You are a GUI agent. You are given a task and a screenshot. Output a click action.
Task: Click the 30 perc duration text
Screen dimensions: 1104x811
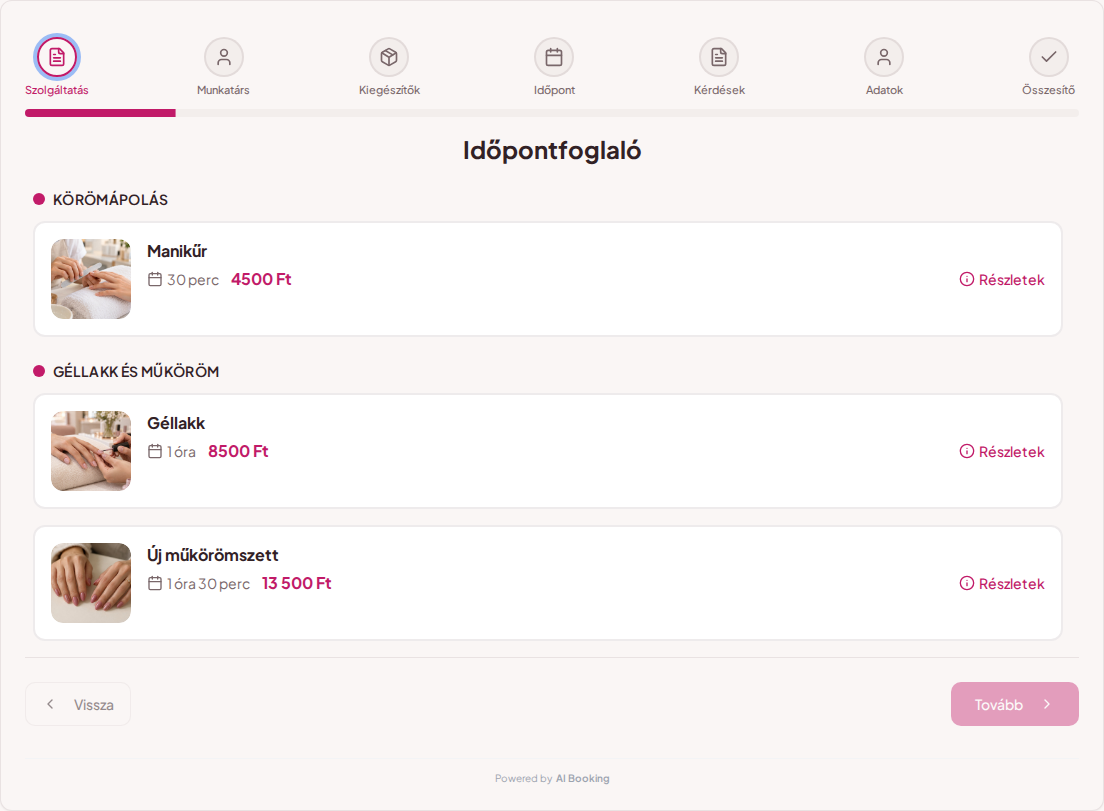tap(193, 280)
